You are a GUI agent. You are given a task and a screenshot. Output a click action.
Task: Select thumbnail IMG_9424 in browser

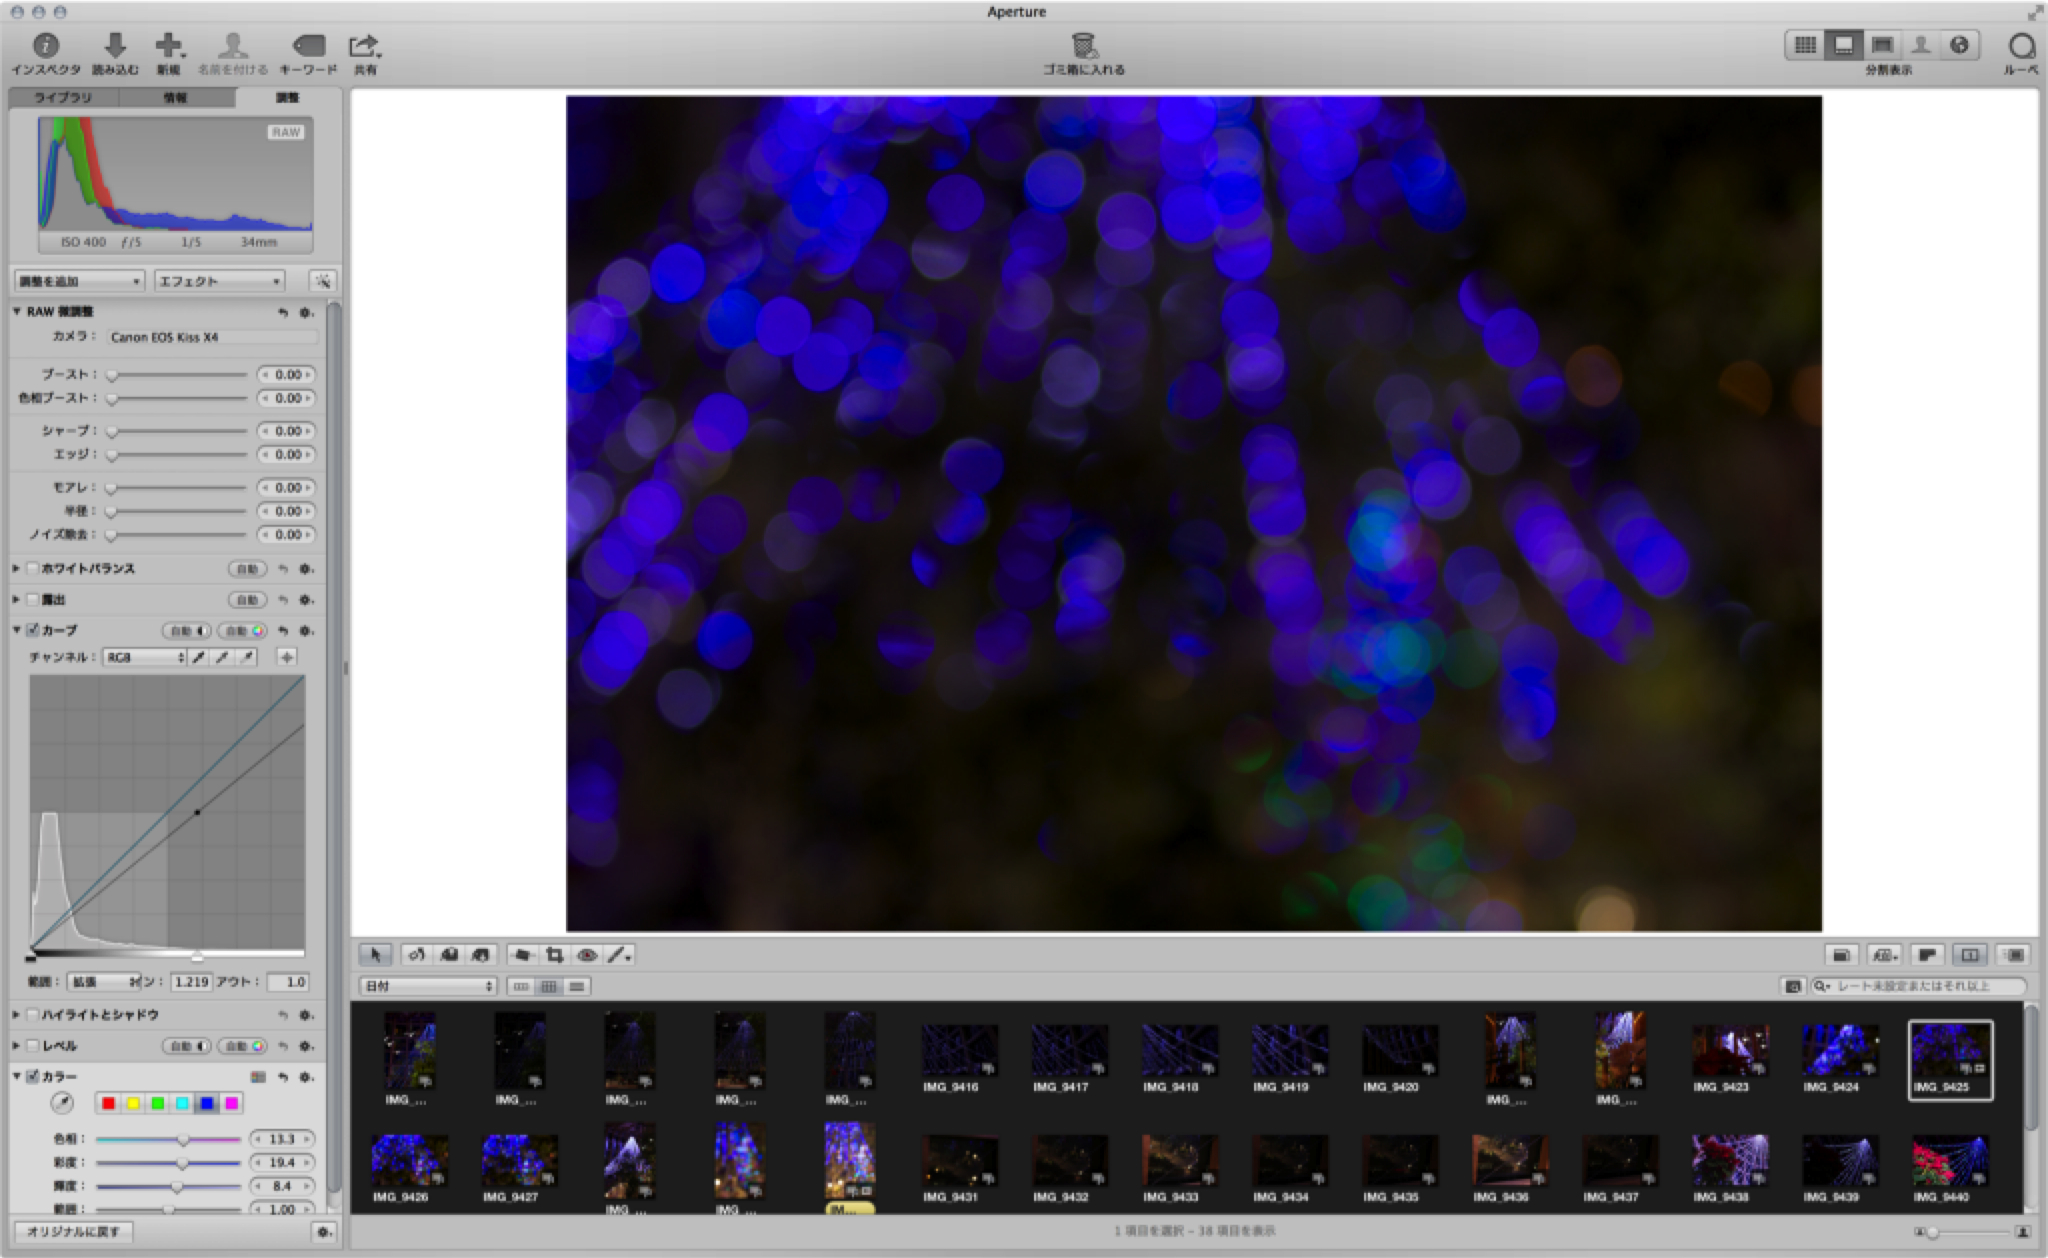pos(1839,1050)
